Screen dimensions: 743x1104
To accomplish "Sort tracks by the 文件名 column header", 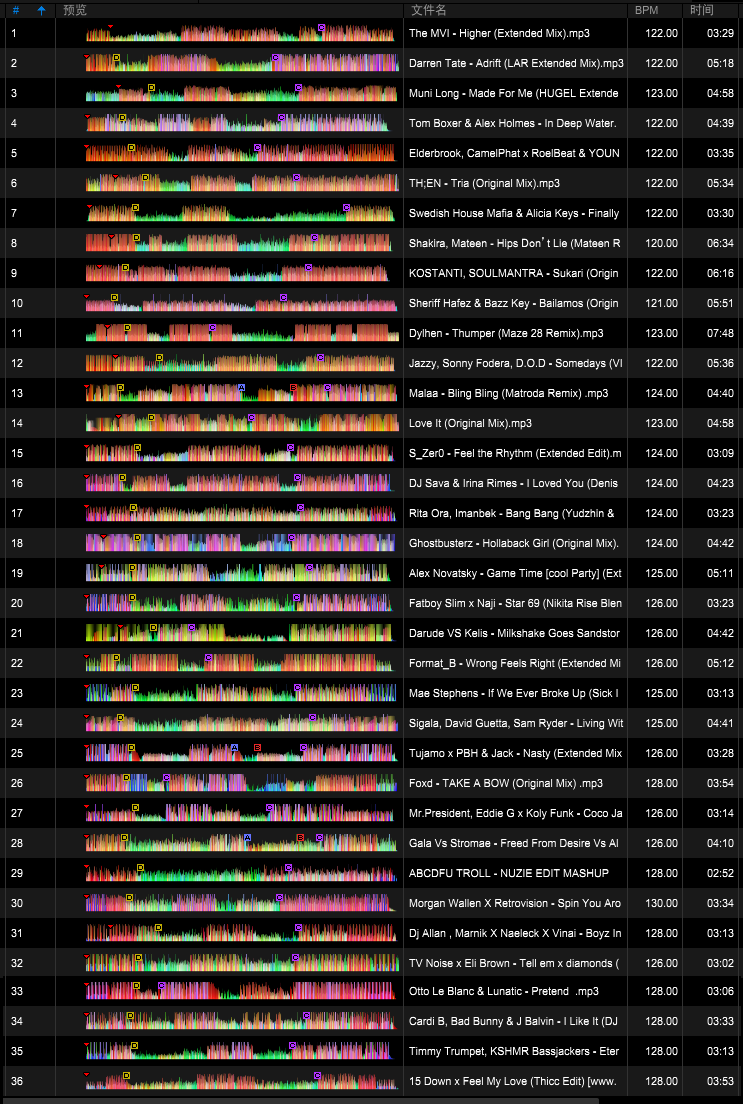I will (x=429, y=11).
